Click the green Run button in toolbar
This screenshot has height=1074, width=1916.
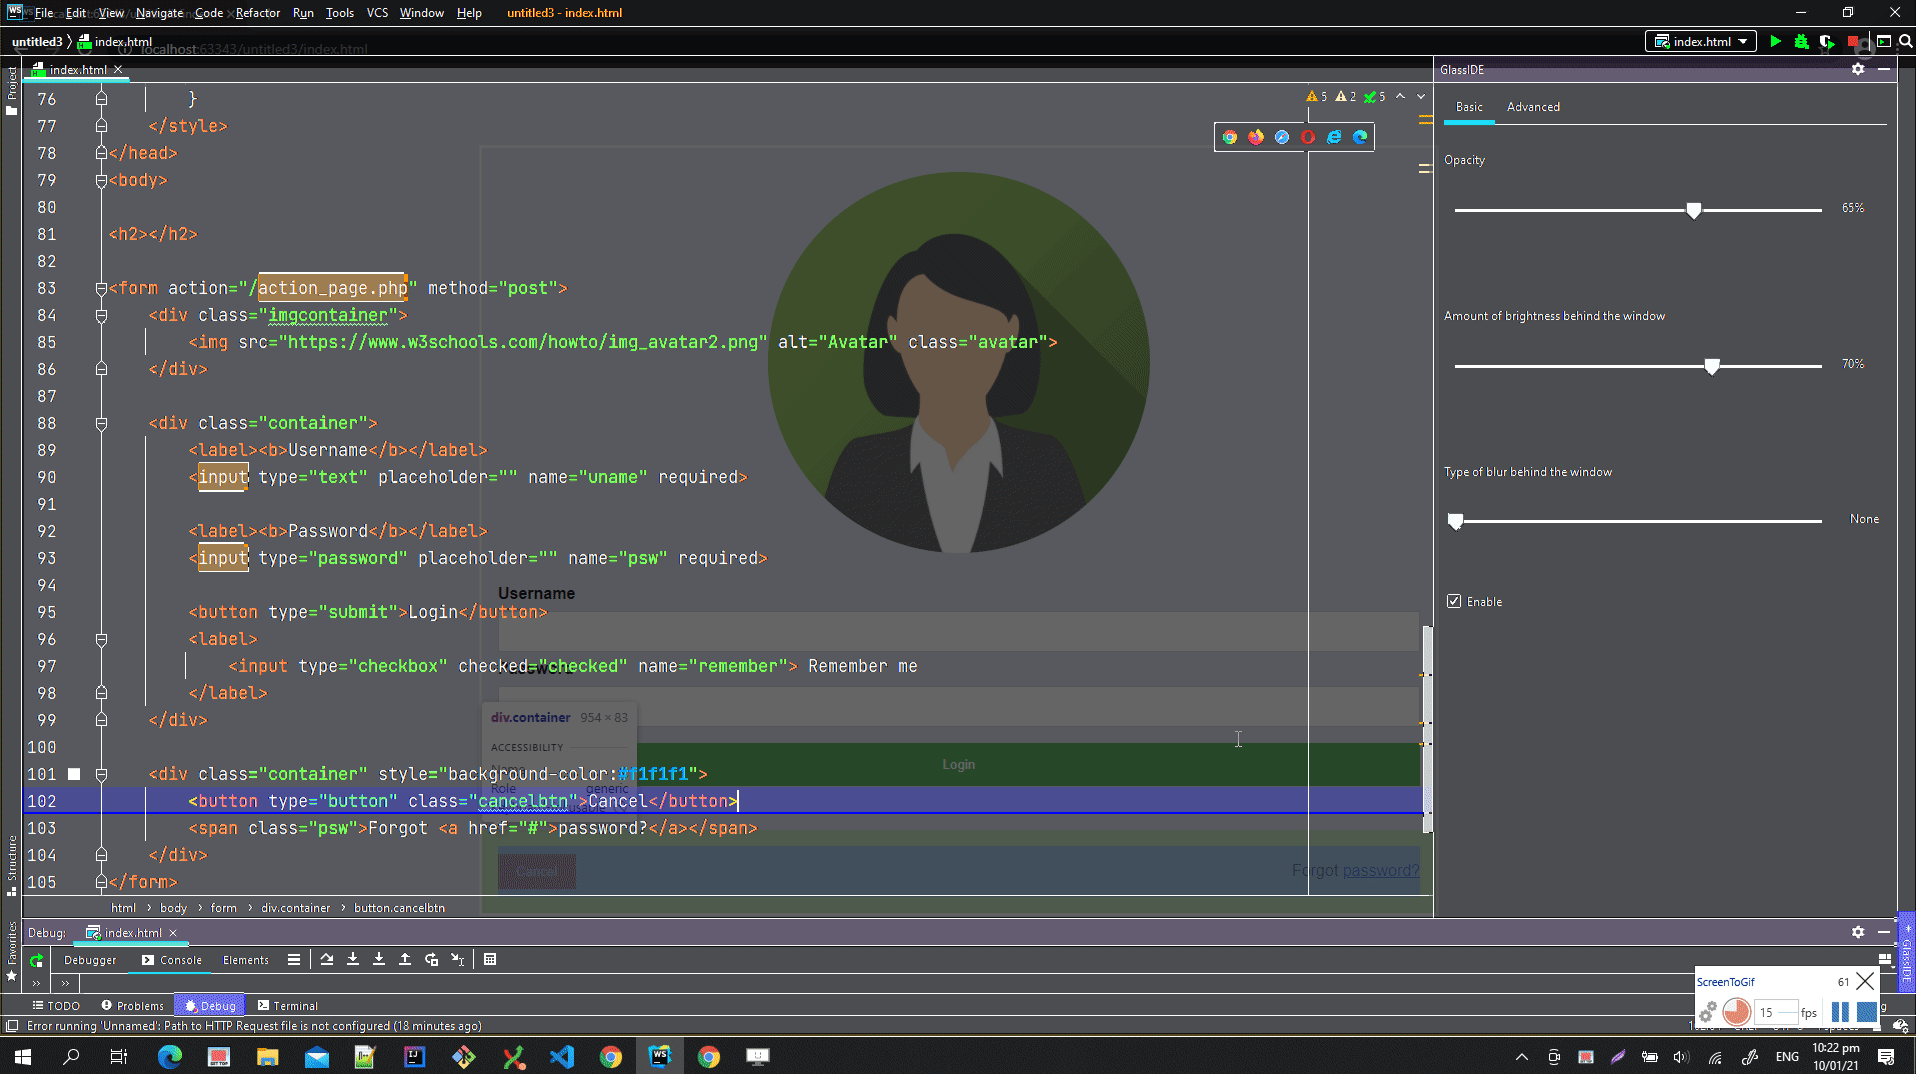[x=1775, y=42]
